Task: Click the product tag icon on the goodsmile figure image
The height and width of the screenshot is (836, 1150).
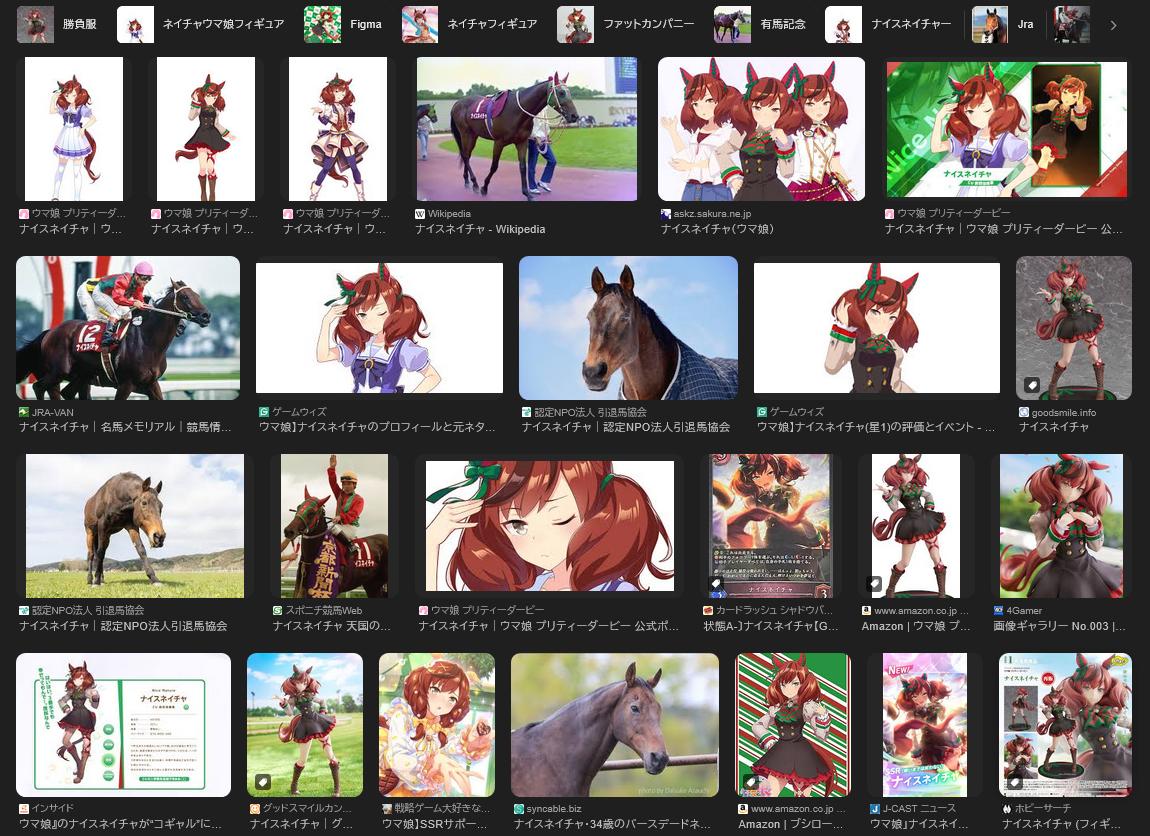Action: tap(1032, 385)
